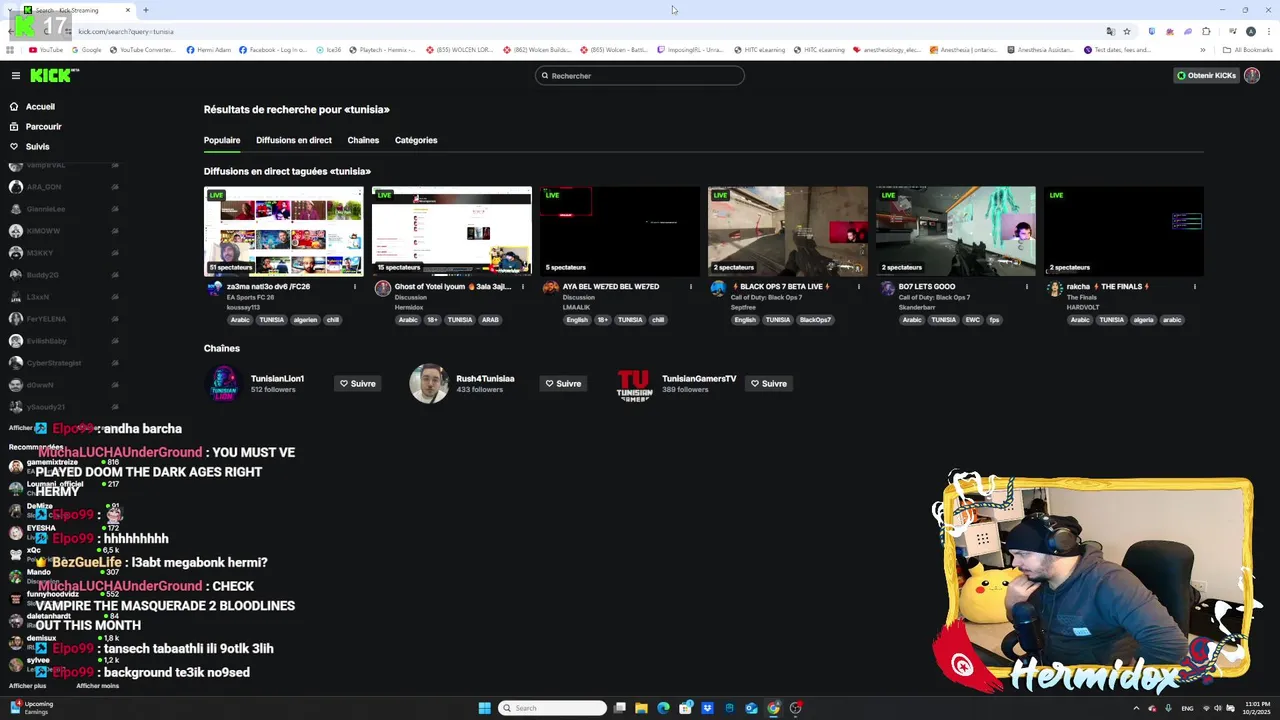Click the BlackOps7 tag
Screen dimensions: 1280x720
coord(815,320)
